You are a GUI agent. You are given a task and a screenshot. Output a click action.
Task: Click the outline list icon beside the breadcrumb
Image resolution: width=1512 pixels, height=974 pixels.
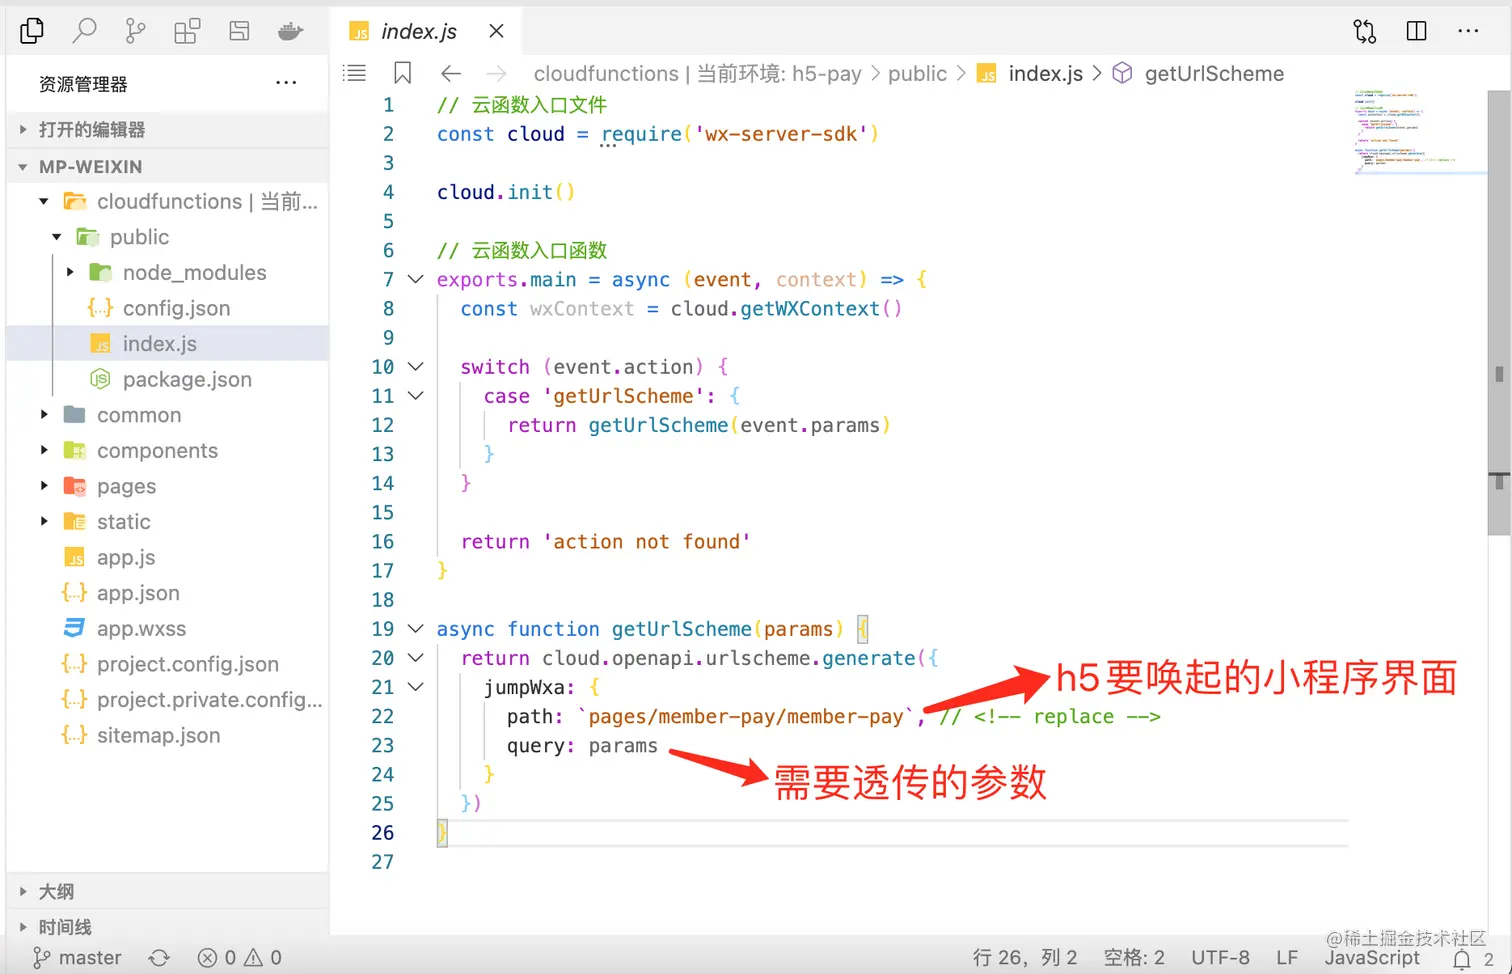coord(354,73)
